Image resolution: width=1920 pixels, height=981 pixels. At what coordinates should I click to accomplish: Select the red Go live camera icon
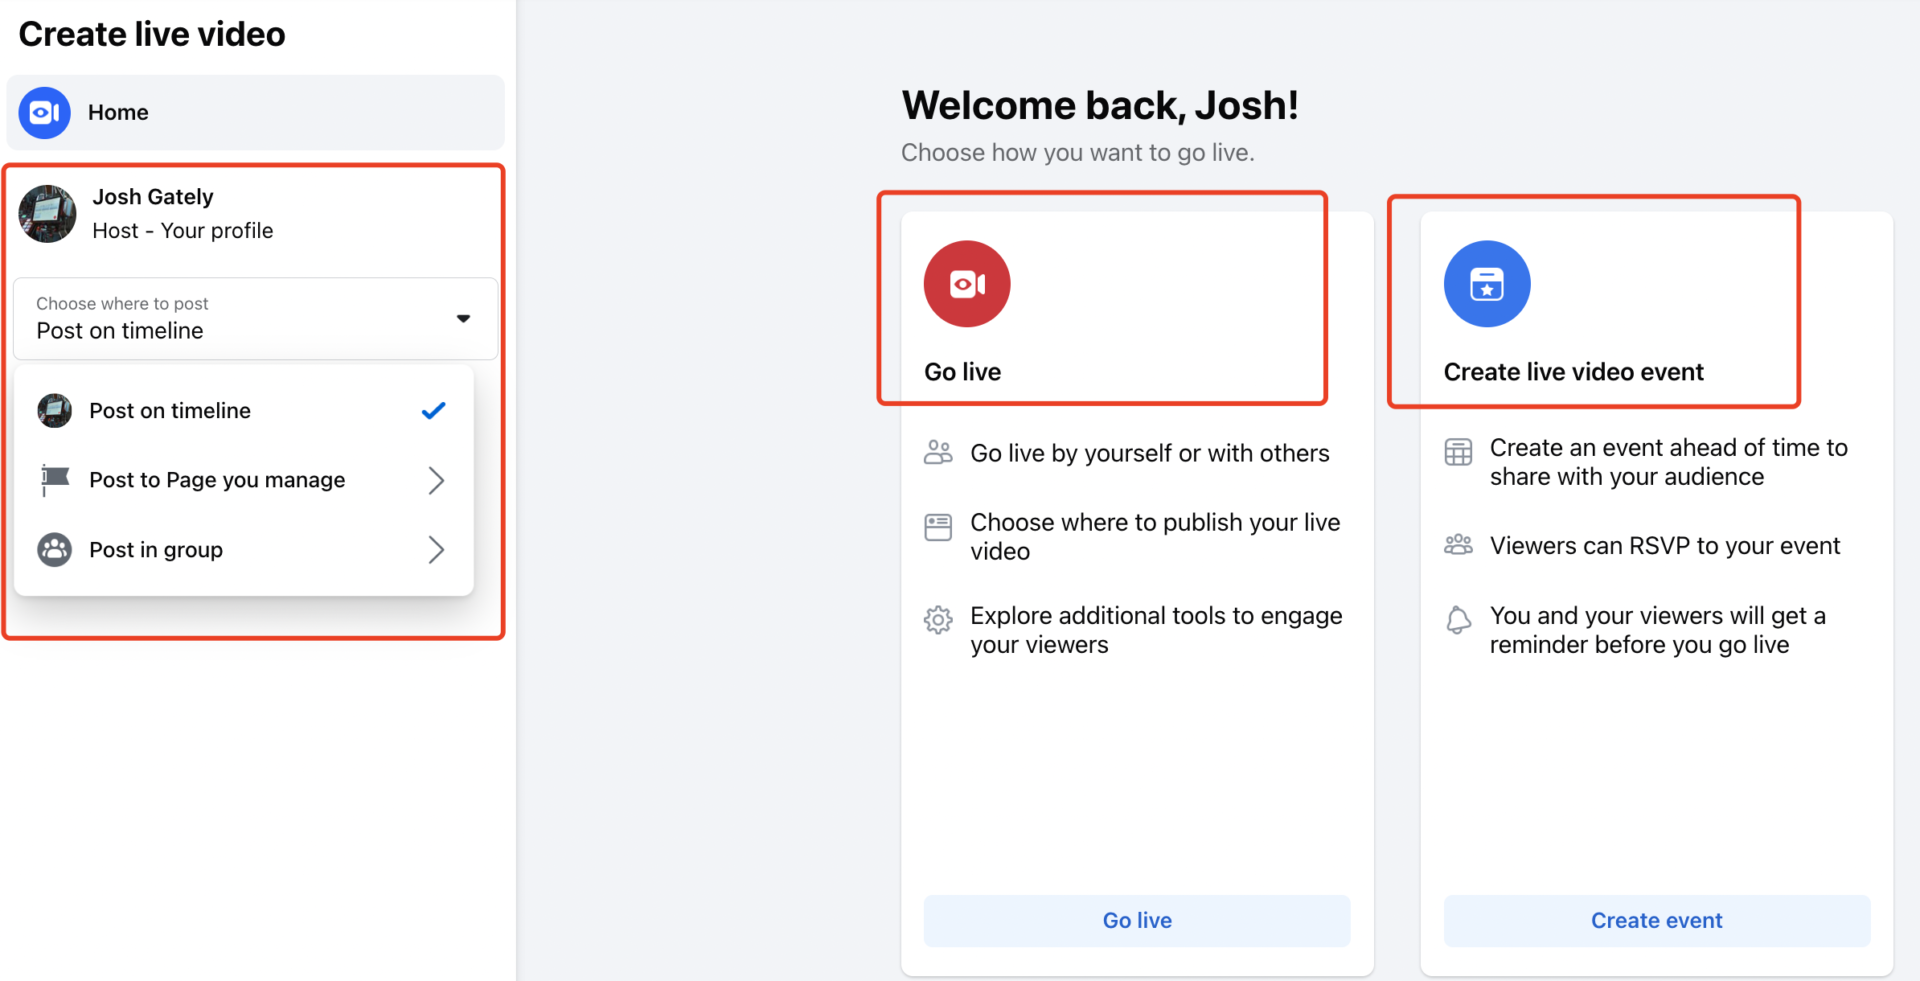966,283
